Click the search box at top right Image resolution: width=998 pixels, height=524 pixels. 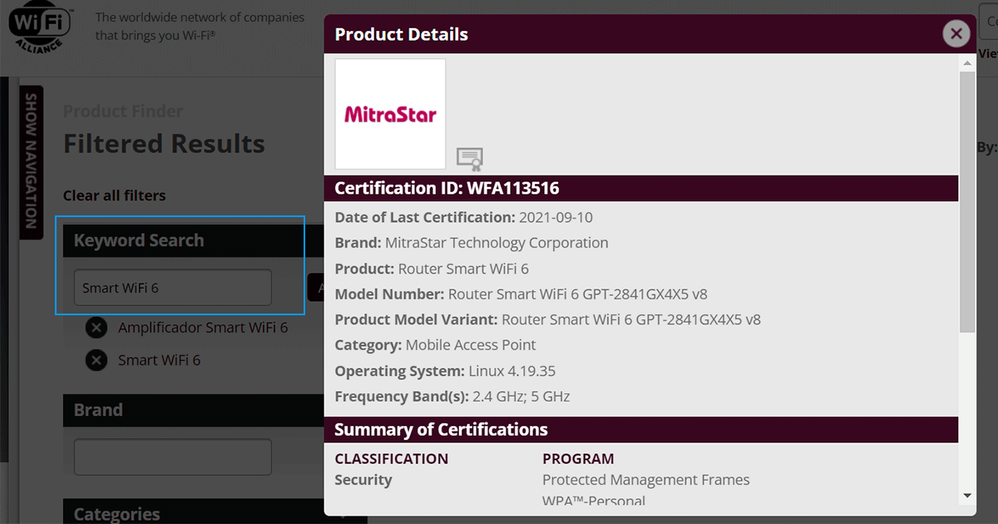click(990, 22)
